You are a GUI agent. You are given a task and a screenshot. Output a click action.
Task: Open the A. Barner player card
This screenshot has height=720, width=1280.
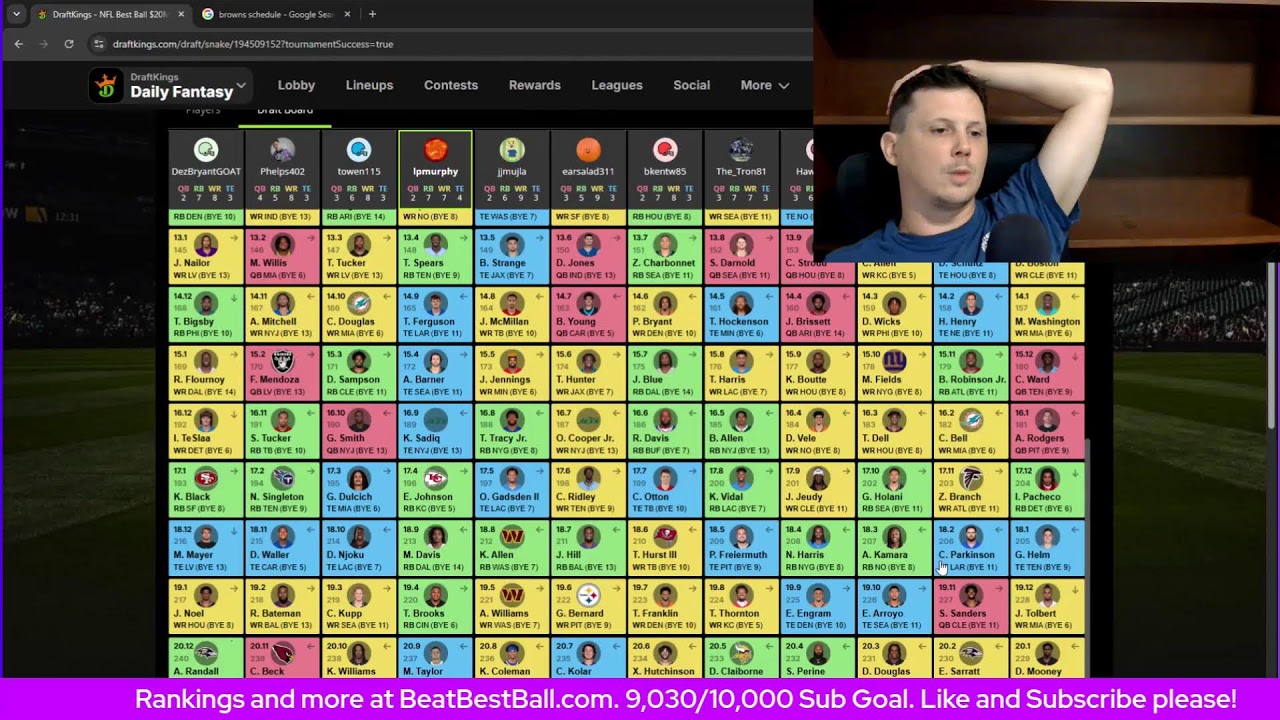(x=435, y=373)
